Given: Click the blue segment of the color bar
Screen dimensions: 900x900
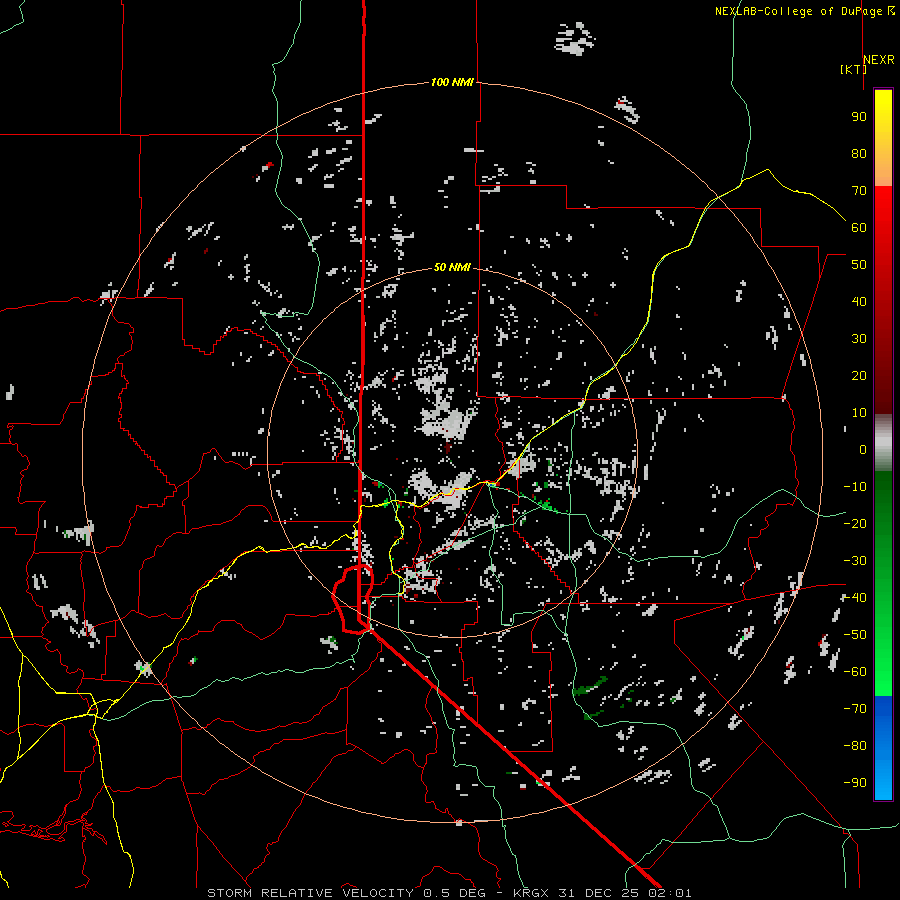Looking at the screenshot, I should tap(883, 748).
